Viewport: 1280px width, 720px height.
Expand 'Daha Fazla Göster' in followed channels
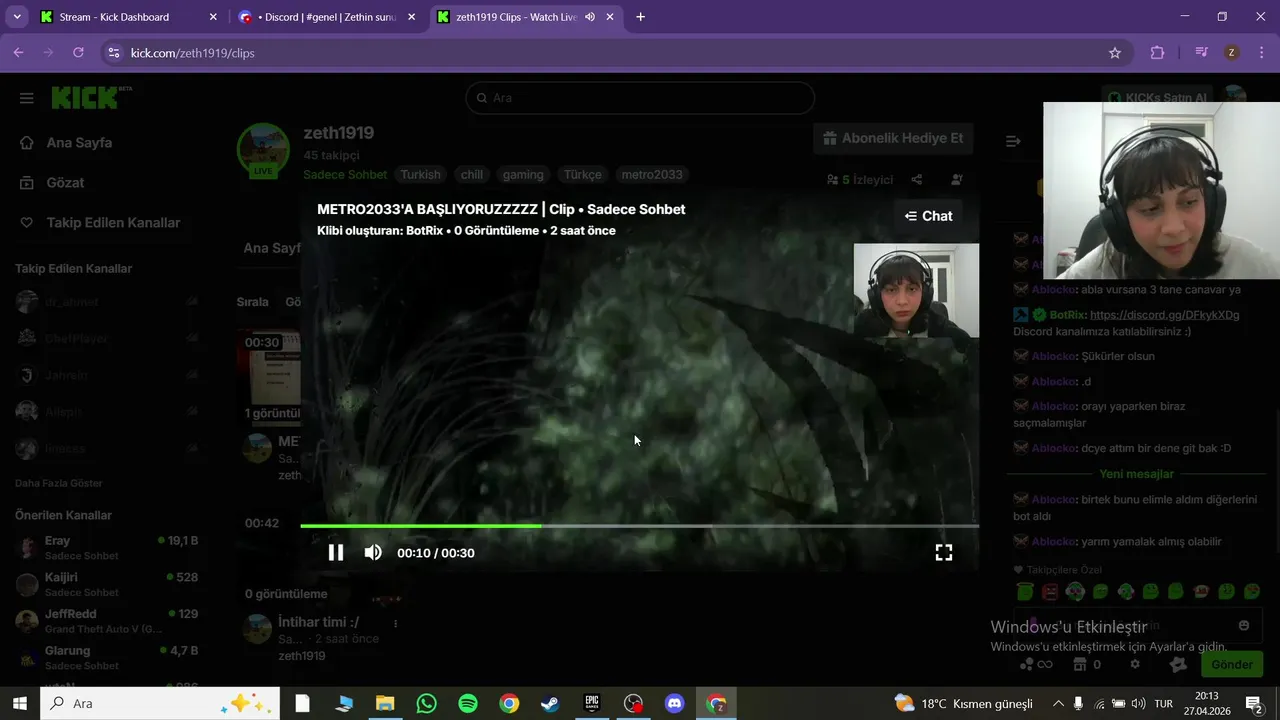(x=59, y=483)
